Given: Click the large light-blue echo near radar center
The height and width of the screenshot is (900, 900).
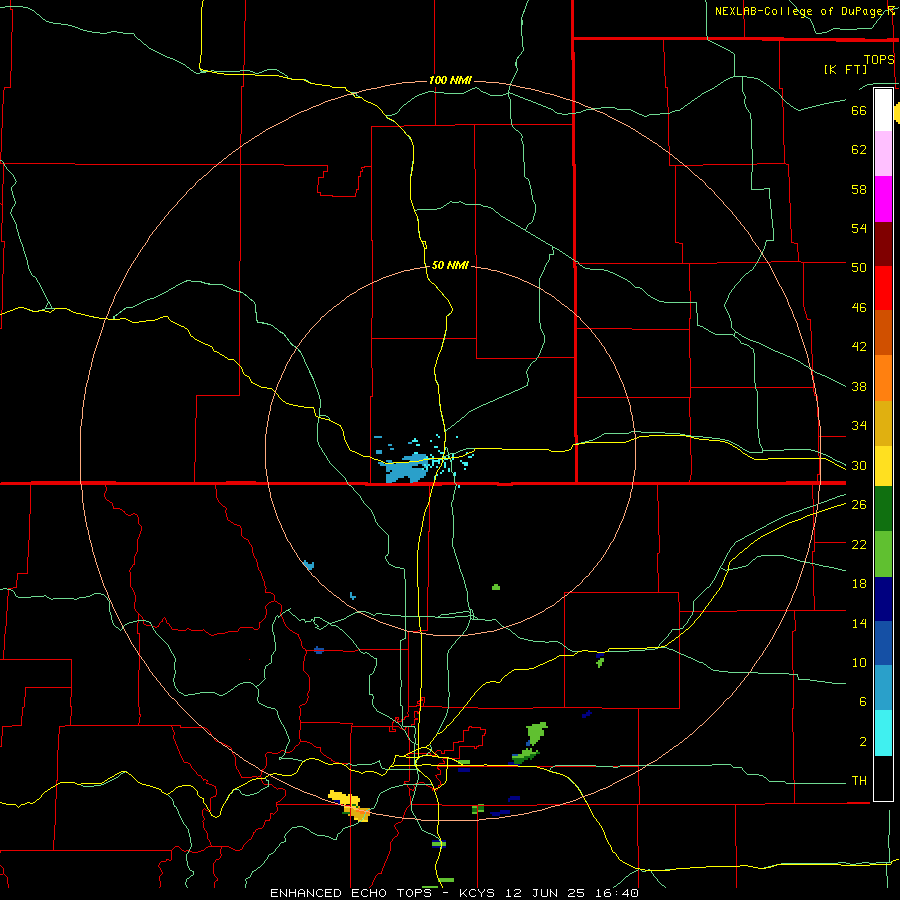Looking at the screenshot, I should [x=406, y=468].
